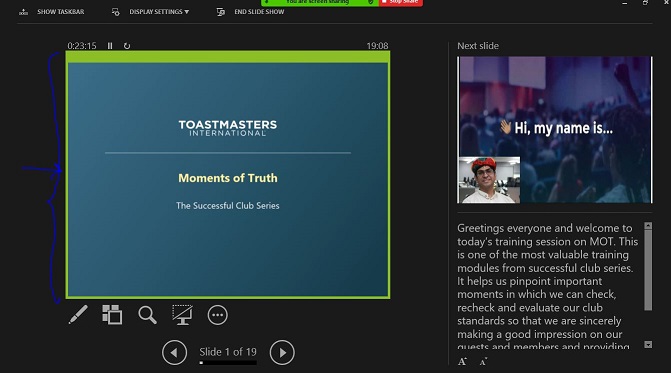Click notes scrollbar down arrow
Image resolution: width=671 pixels, height=373 pixels.
[x=648, y=344]
